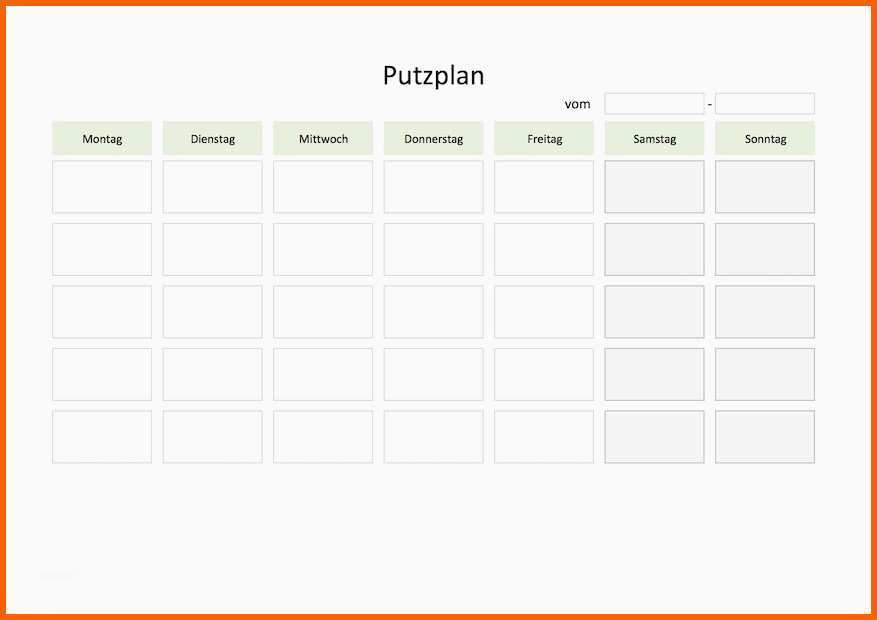The width and height of the screenshot is (877, 620).
Task: Select the Donnerstag header cell
Action: click(x=433, y=138)
